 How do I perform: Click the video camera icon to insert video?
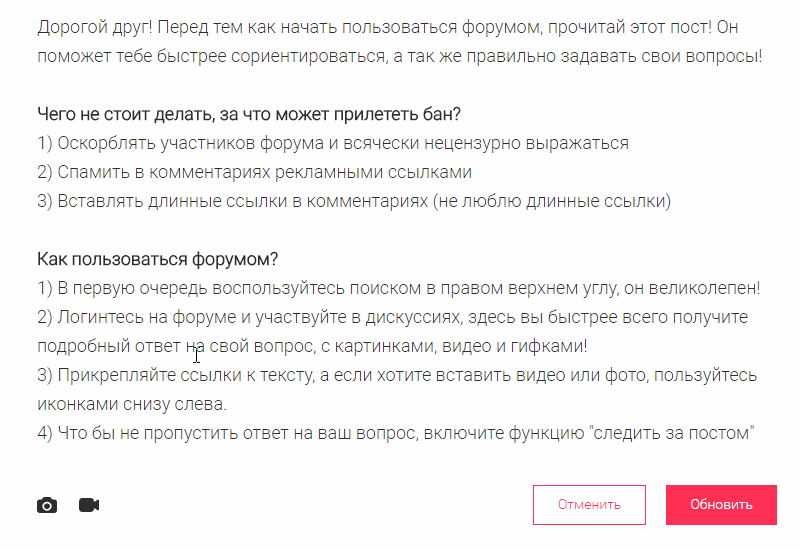coord(89,505)
